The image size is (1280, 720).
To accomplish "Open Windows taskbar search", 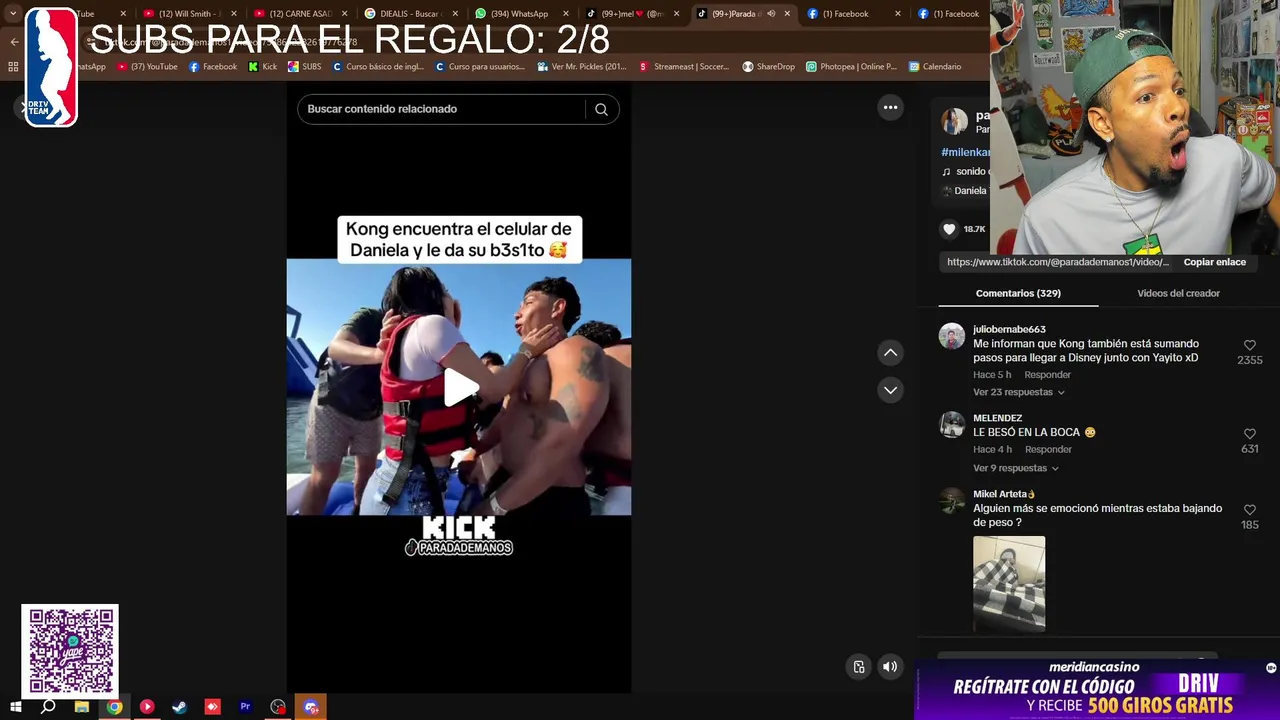I will tap(48, 707).
